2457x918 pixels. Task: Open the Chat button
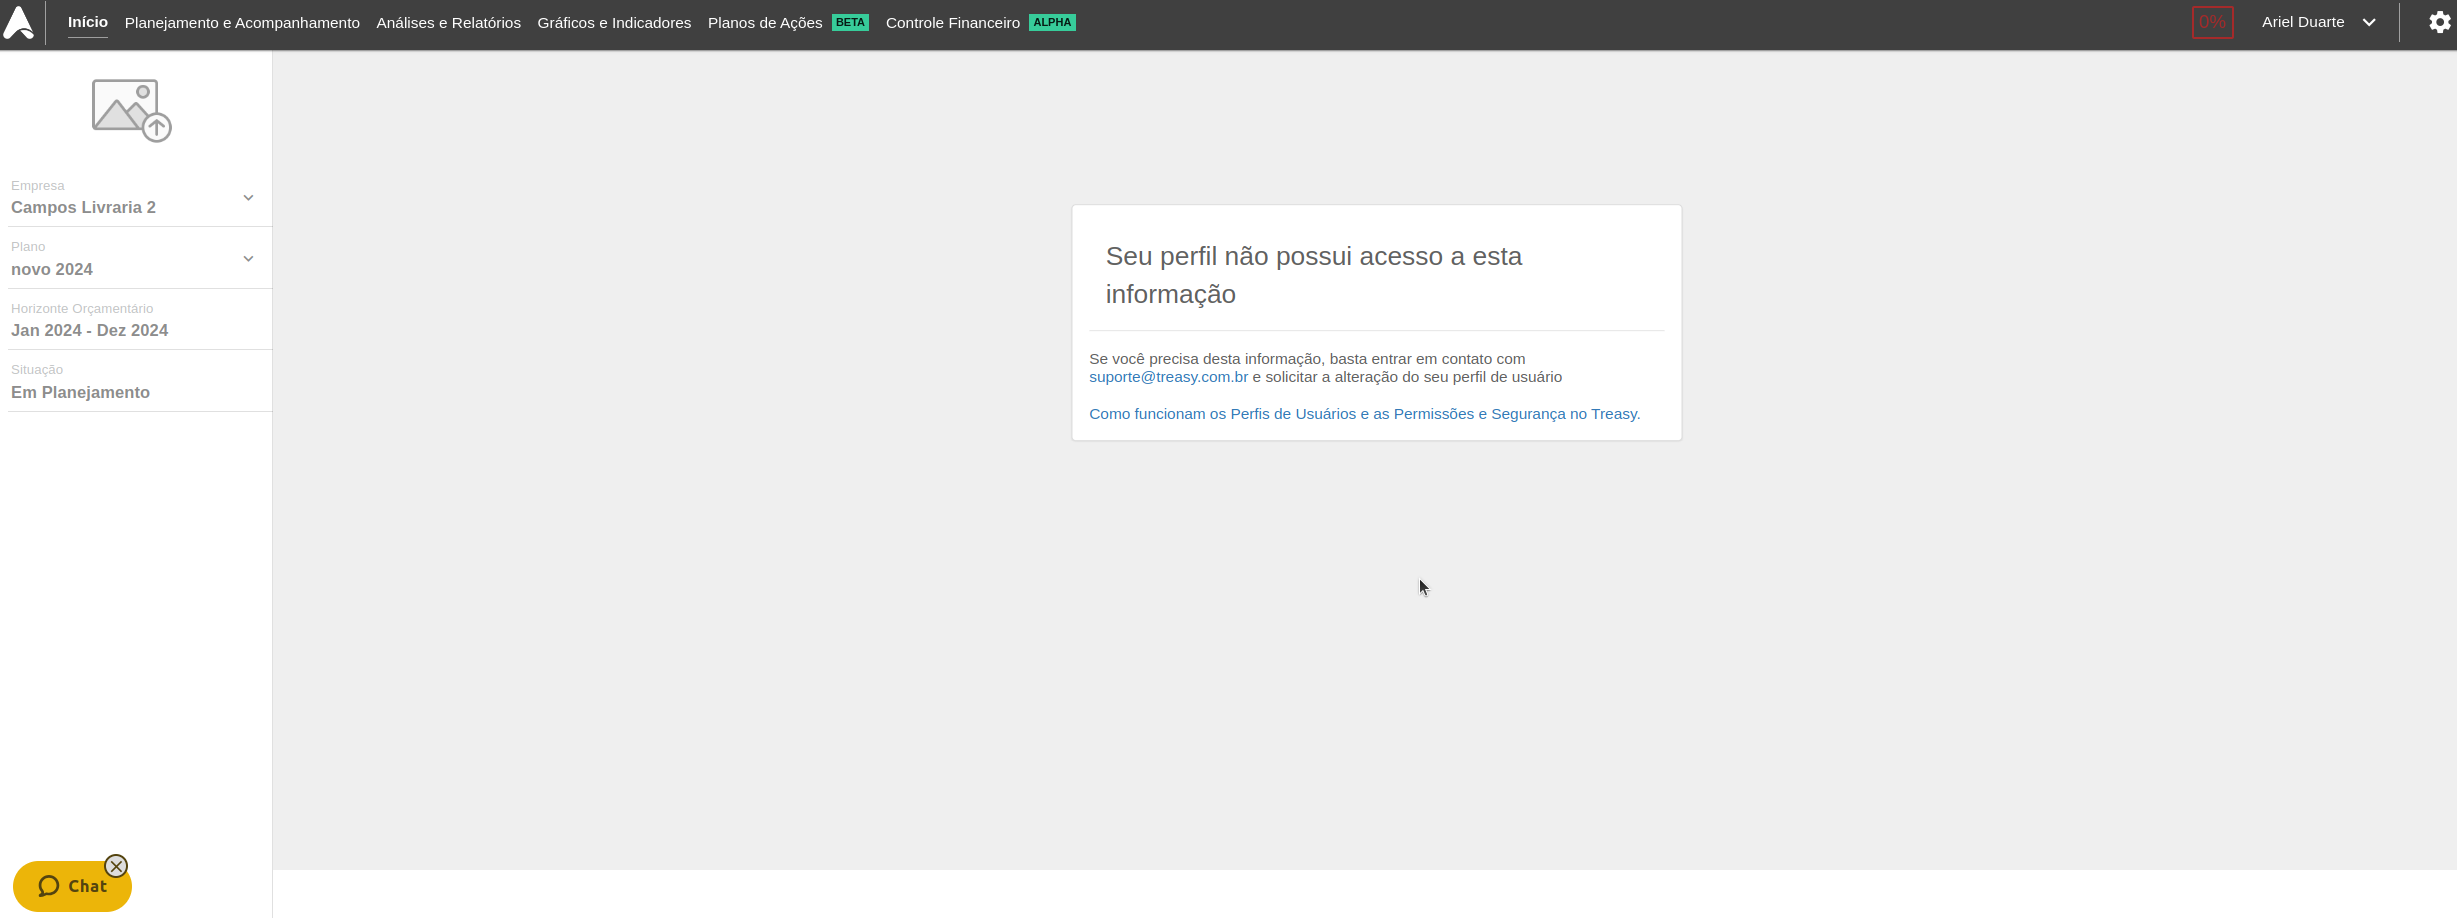coord(72,886)
